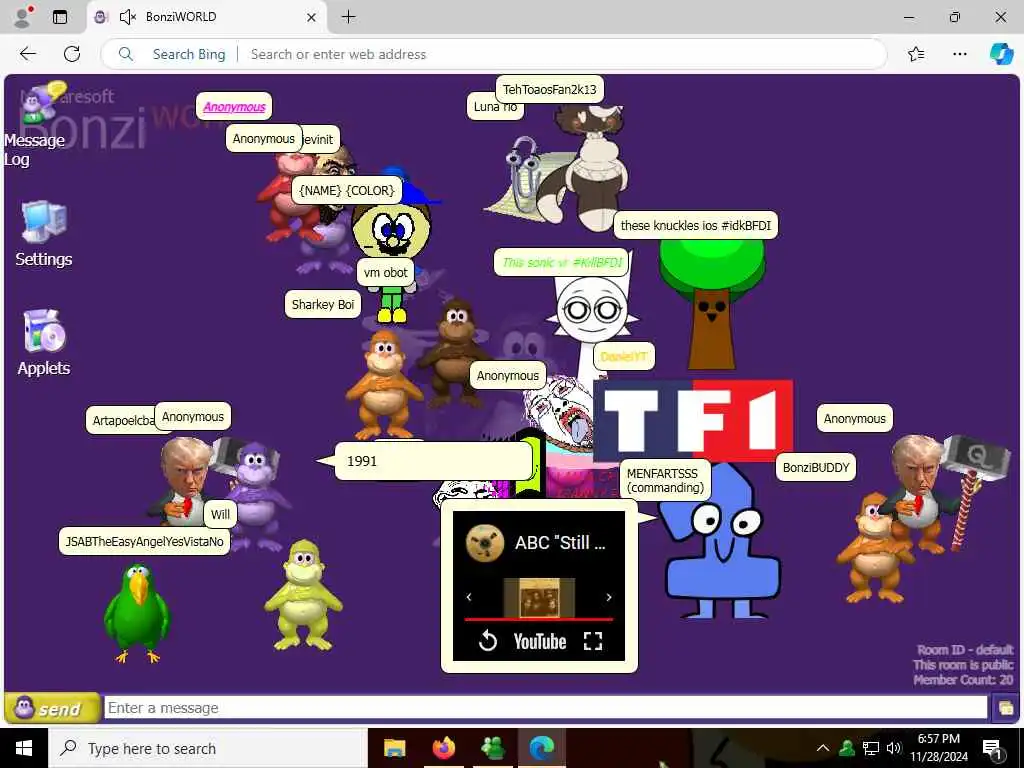Image resolution: width=1024 pixels, height=768 pixels.
Task: Open fullscreen on the YouTube embed
Action: click(593, 641)
